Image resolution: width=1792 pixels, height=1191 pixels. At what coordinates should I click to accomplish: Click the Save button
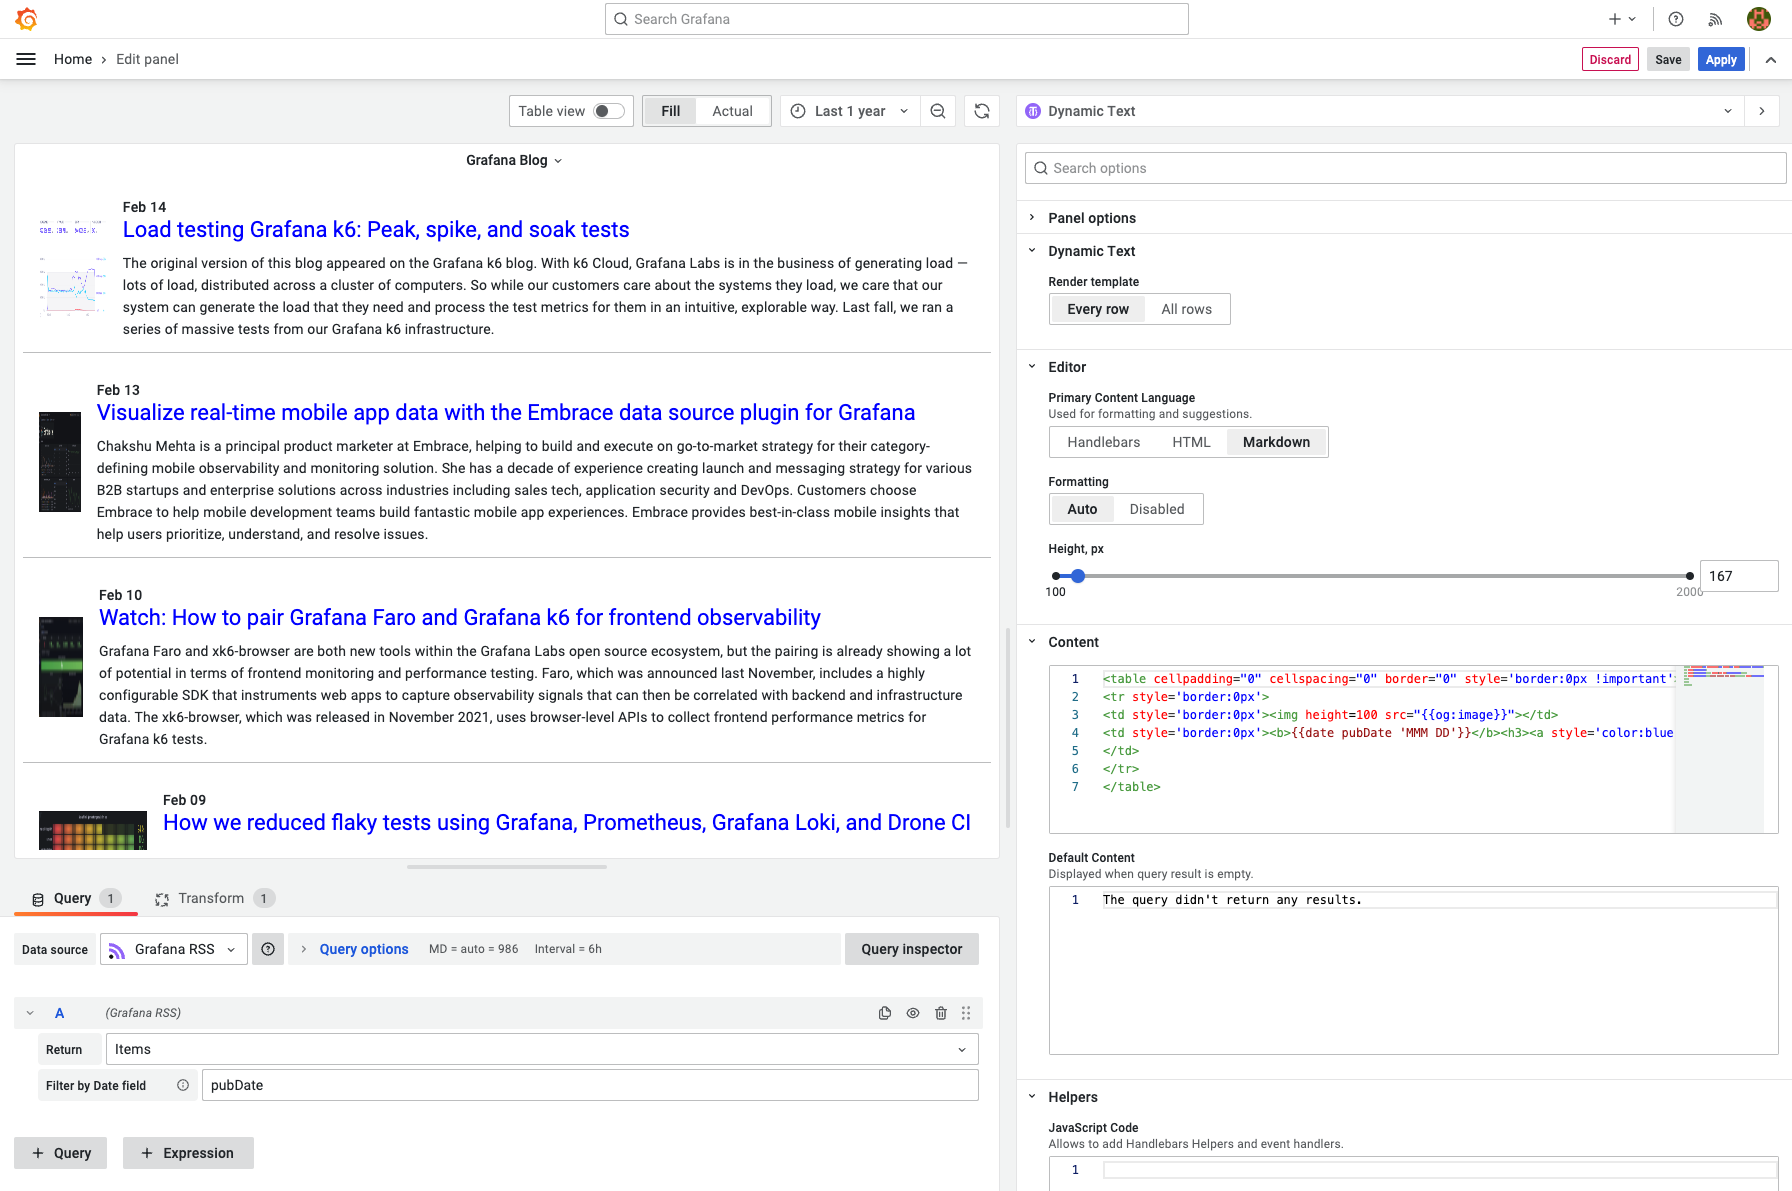click(x=1668, y=60)
